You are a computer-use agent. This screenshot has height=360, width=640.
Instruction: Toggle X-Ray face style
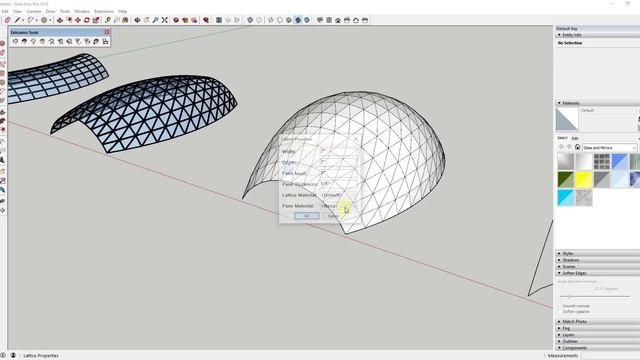tap(250, 20)
